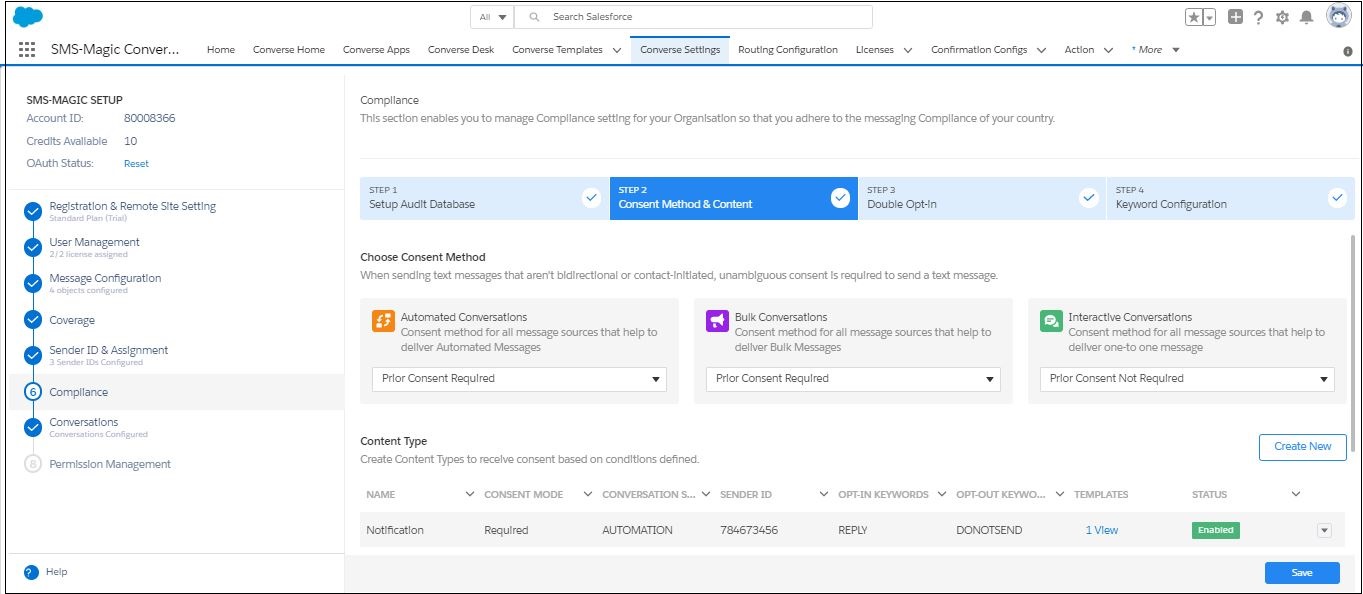
Task: Open the Global Actions plus icon
Action: coord(1236,17)
